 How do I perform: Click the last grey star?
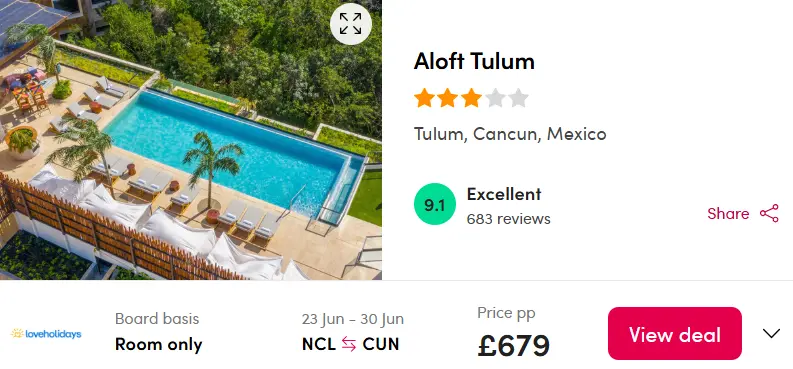pos(518,98)
